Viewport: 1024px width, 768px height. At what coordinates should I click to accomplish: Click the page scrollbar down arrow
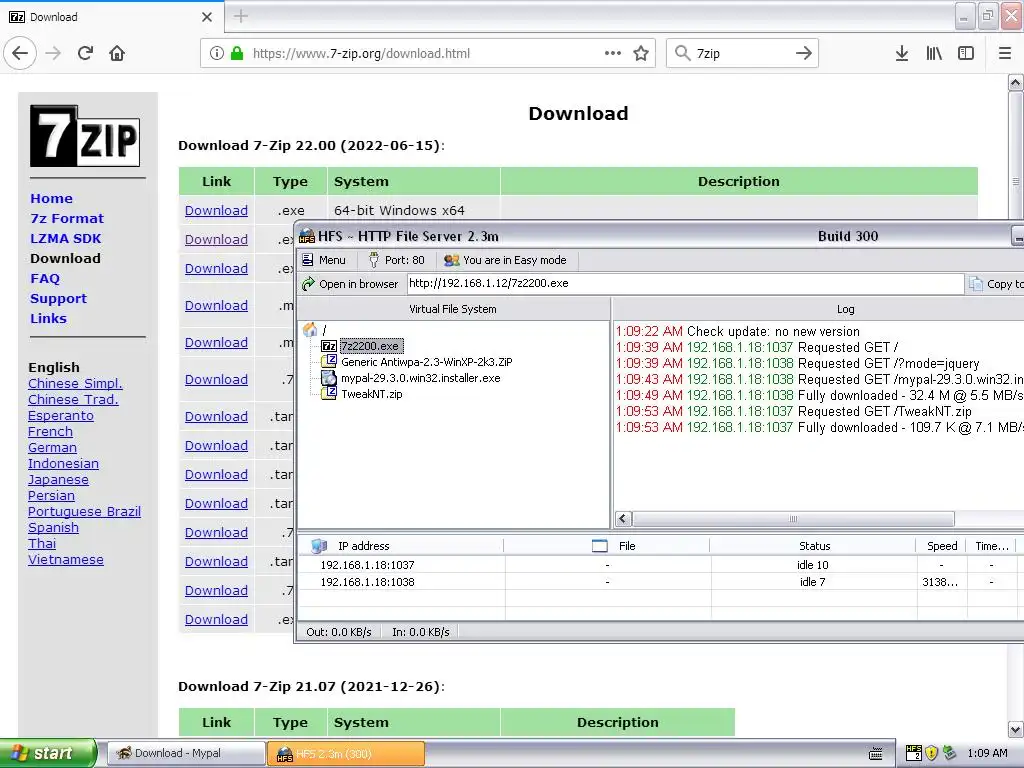point(1016,729)
